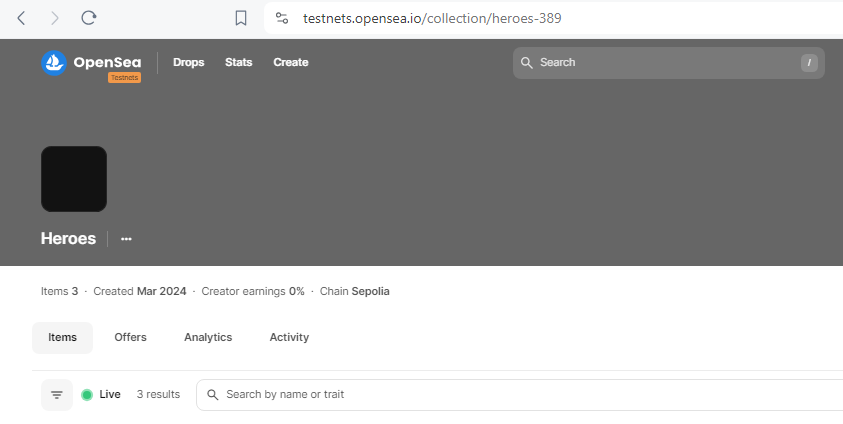The image size is (843, 424).
Task: Switch to the Activity tab
Action: coord(289,337)
